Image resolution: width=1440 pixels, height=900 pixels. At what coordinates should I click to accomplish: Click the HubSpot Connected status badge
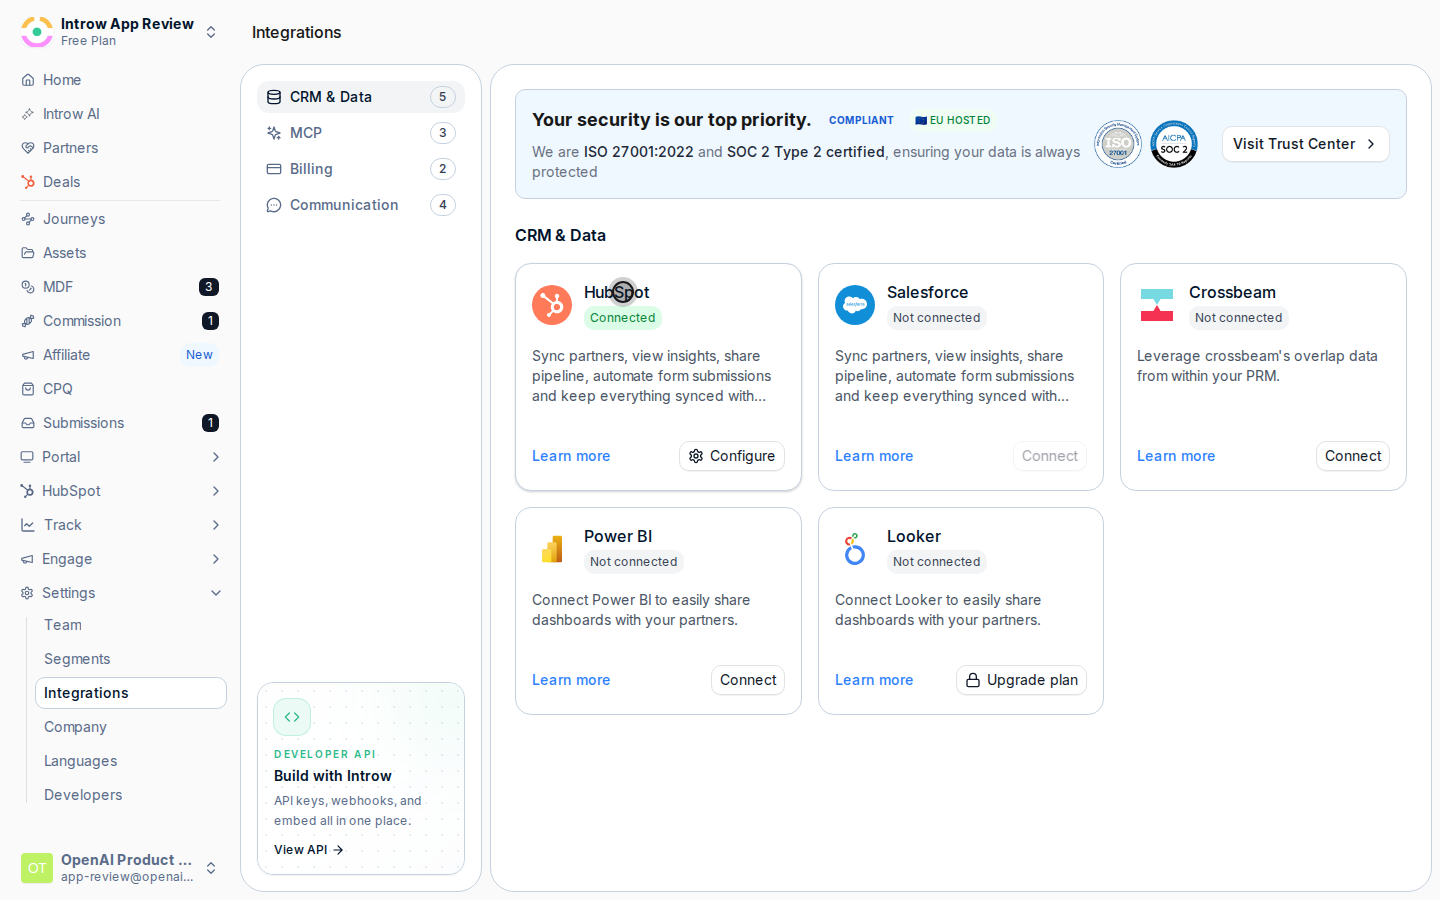(623, 318)
